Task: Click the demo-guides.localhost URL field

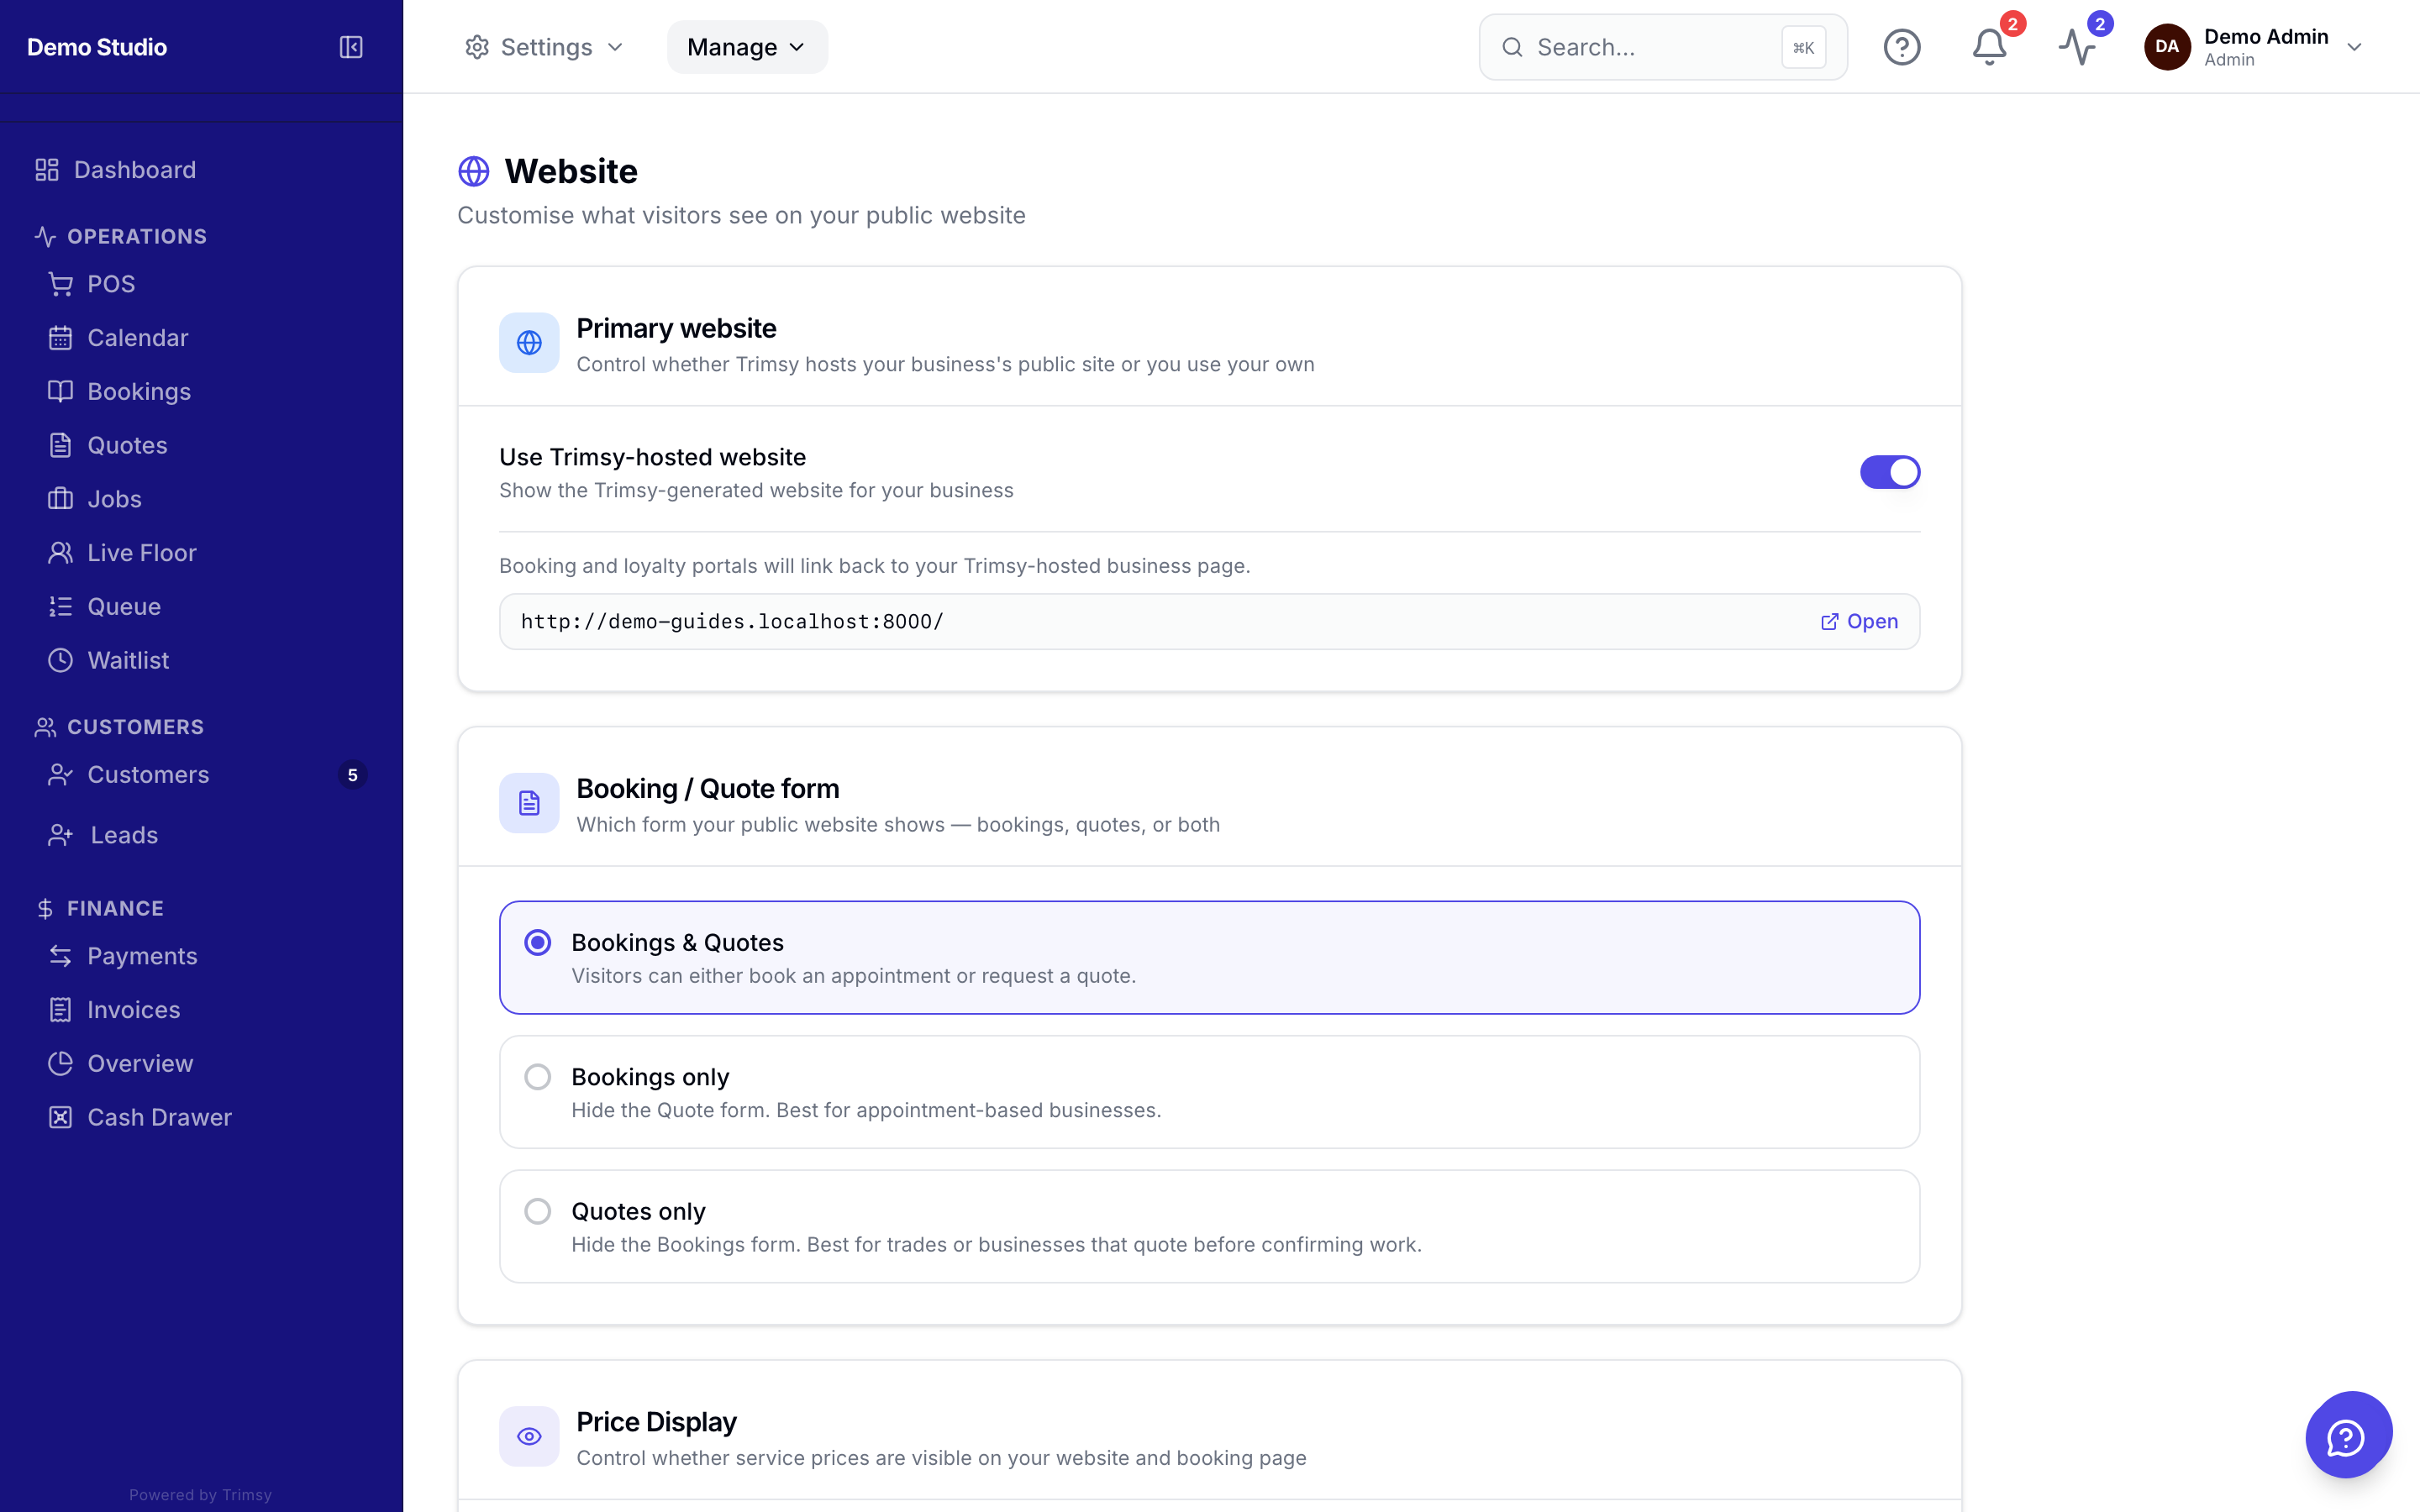Action: [1209, 621]
